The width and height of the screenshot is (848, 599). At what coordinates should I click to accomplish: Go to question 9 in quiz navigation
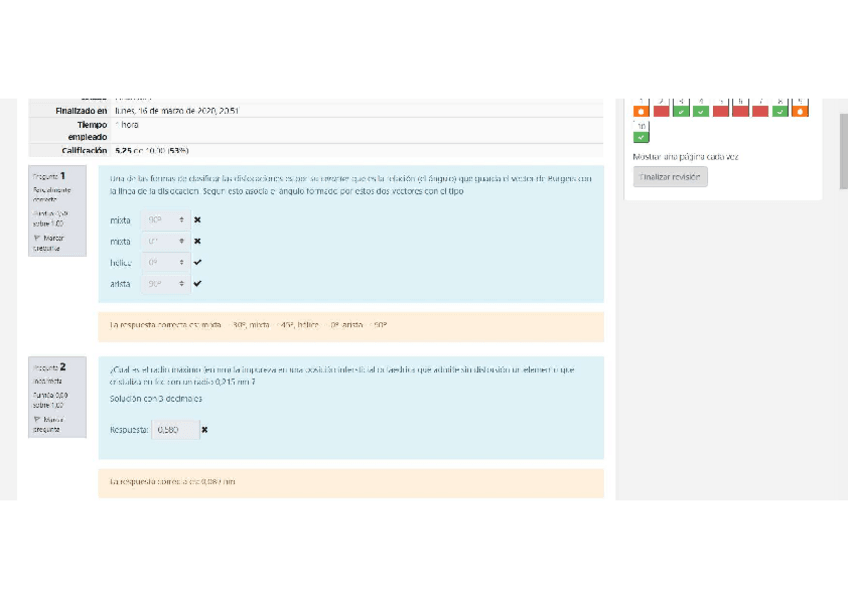800,107
